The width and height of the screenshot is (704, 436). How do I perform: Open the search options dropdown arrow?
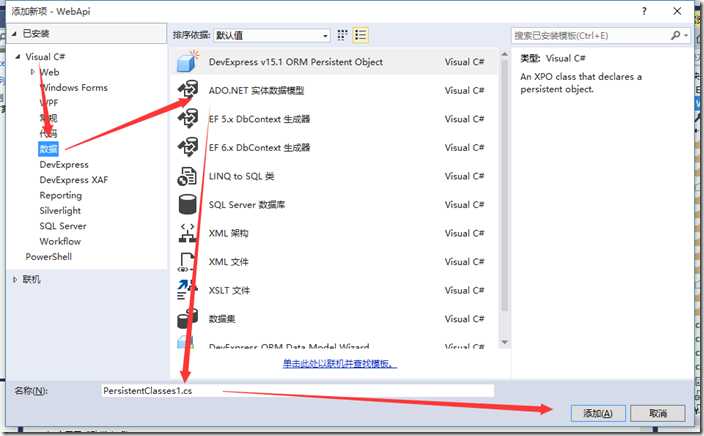coord(686,35)
